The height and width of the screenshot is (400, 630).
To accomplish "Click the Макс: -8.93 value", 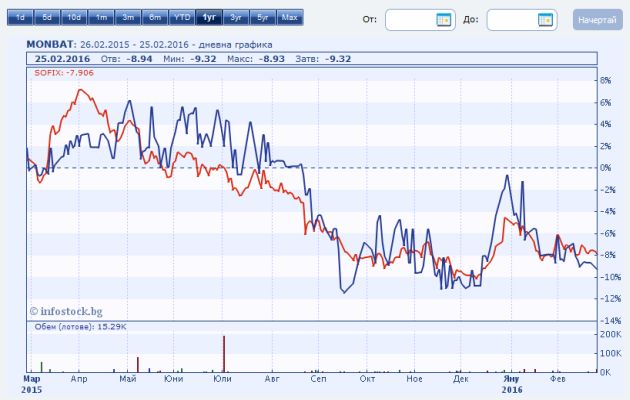I will (x=256, y=59).
